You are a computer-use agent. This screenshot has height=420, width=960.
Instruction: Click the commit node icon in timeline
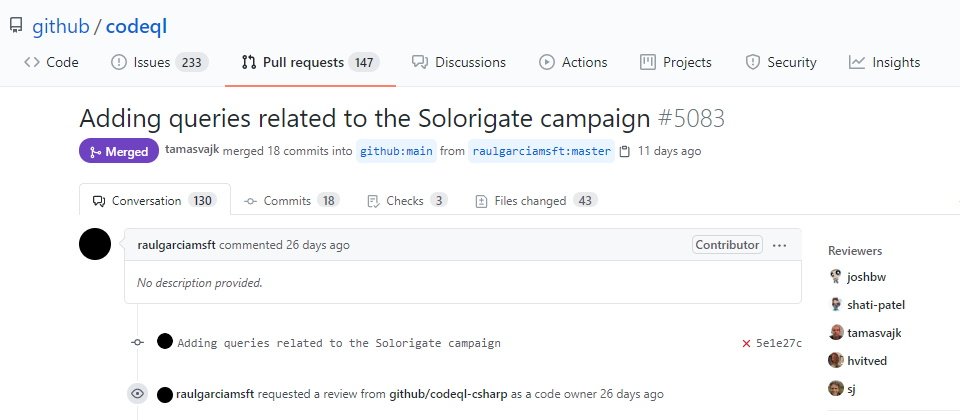[x=138, y=343]
